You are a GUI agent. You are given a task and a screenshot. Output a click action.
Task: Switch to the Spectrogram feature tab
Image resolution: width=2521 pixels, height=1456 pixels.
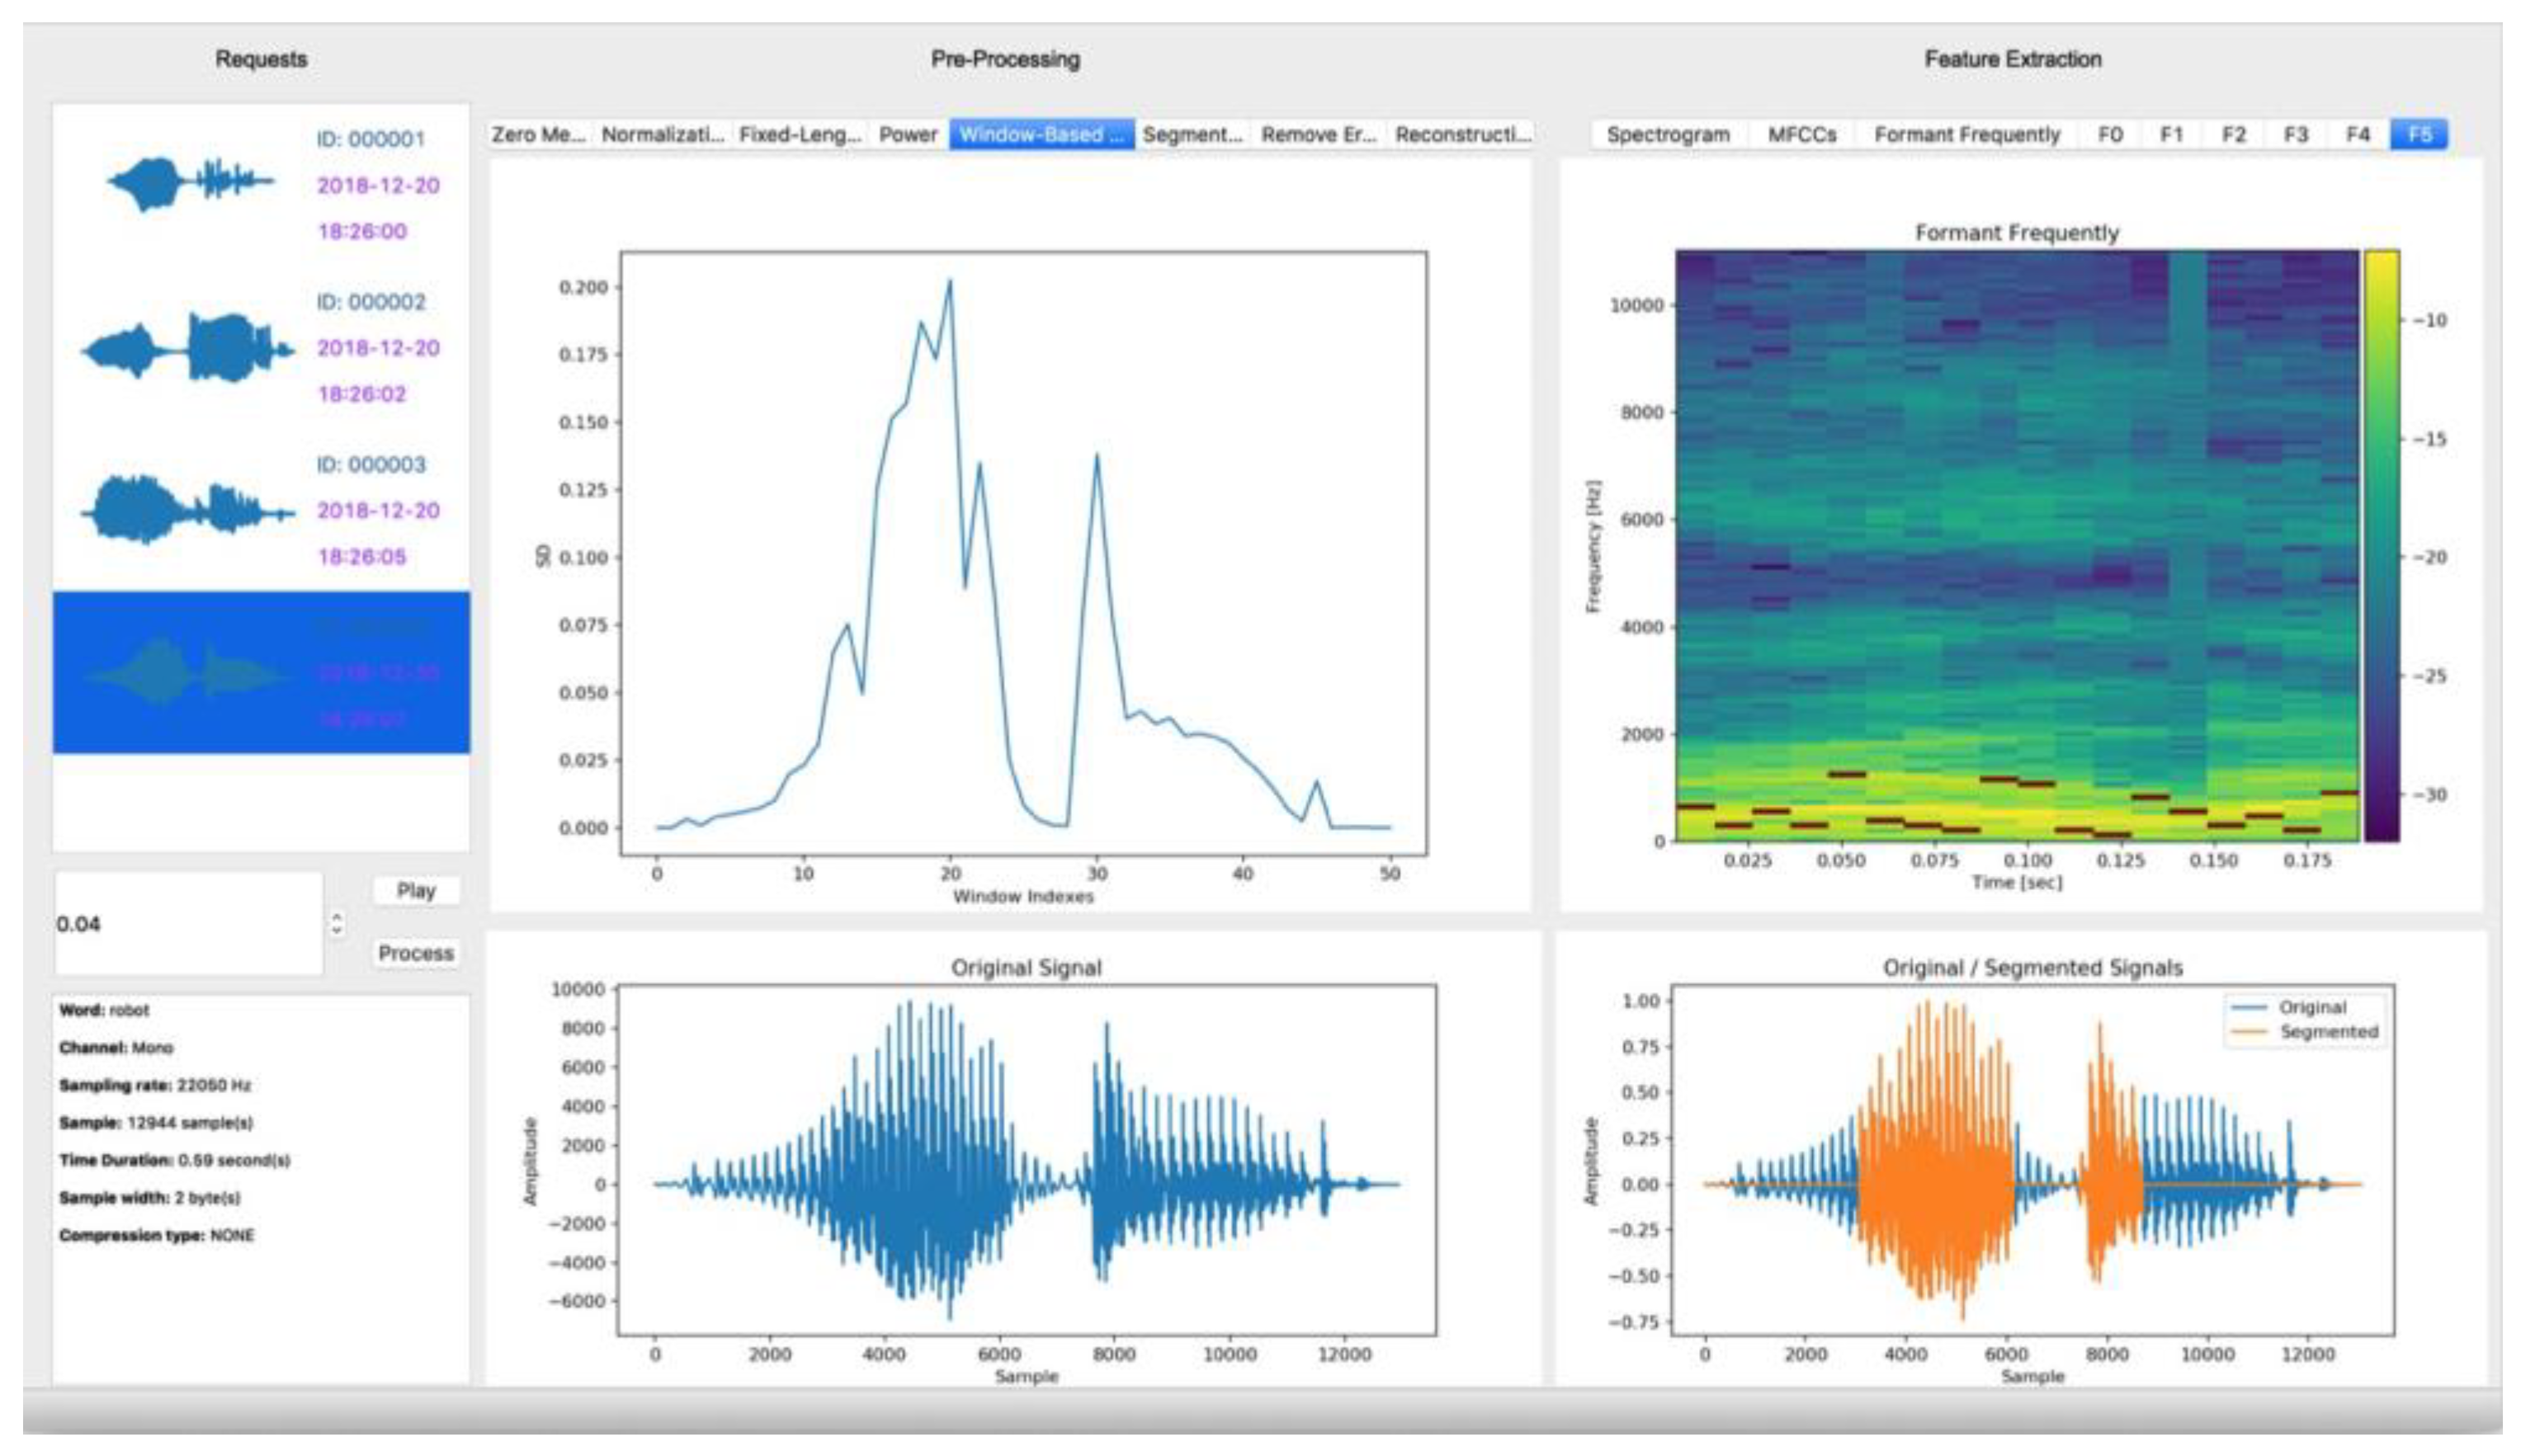(1668, 134)
